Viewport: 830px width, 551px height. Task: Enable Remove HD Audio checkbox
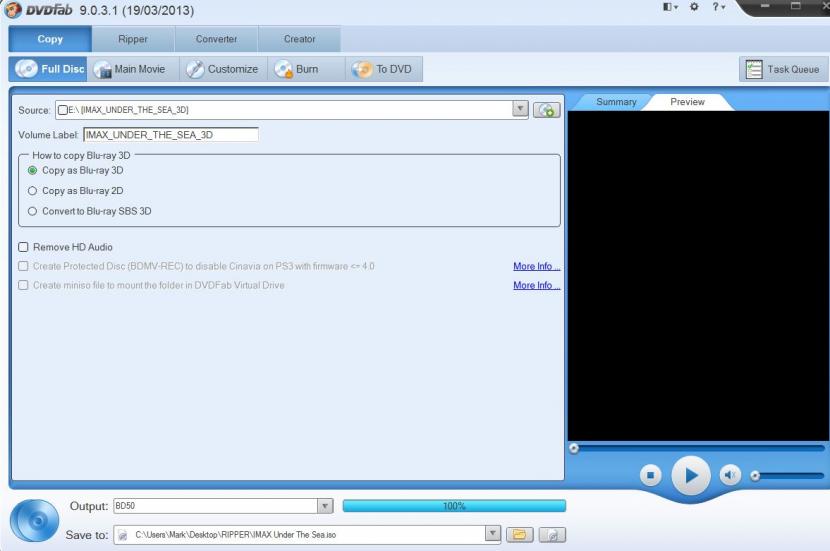click(x=23, y=247)
